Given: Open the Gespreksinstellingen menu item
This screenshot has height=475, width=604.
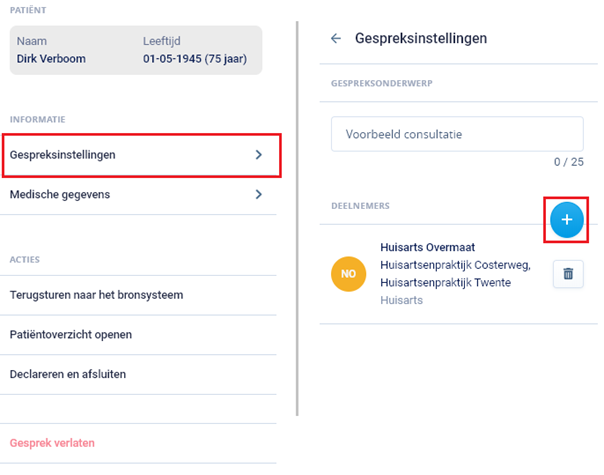Looking at the screenshot, I should pos(141,155).
